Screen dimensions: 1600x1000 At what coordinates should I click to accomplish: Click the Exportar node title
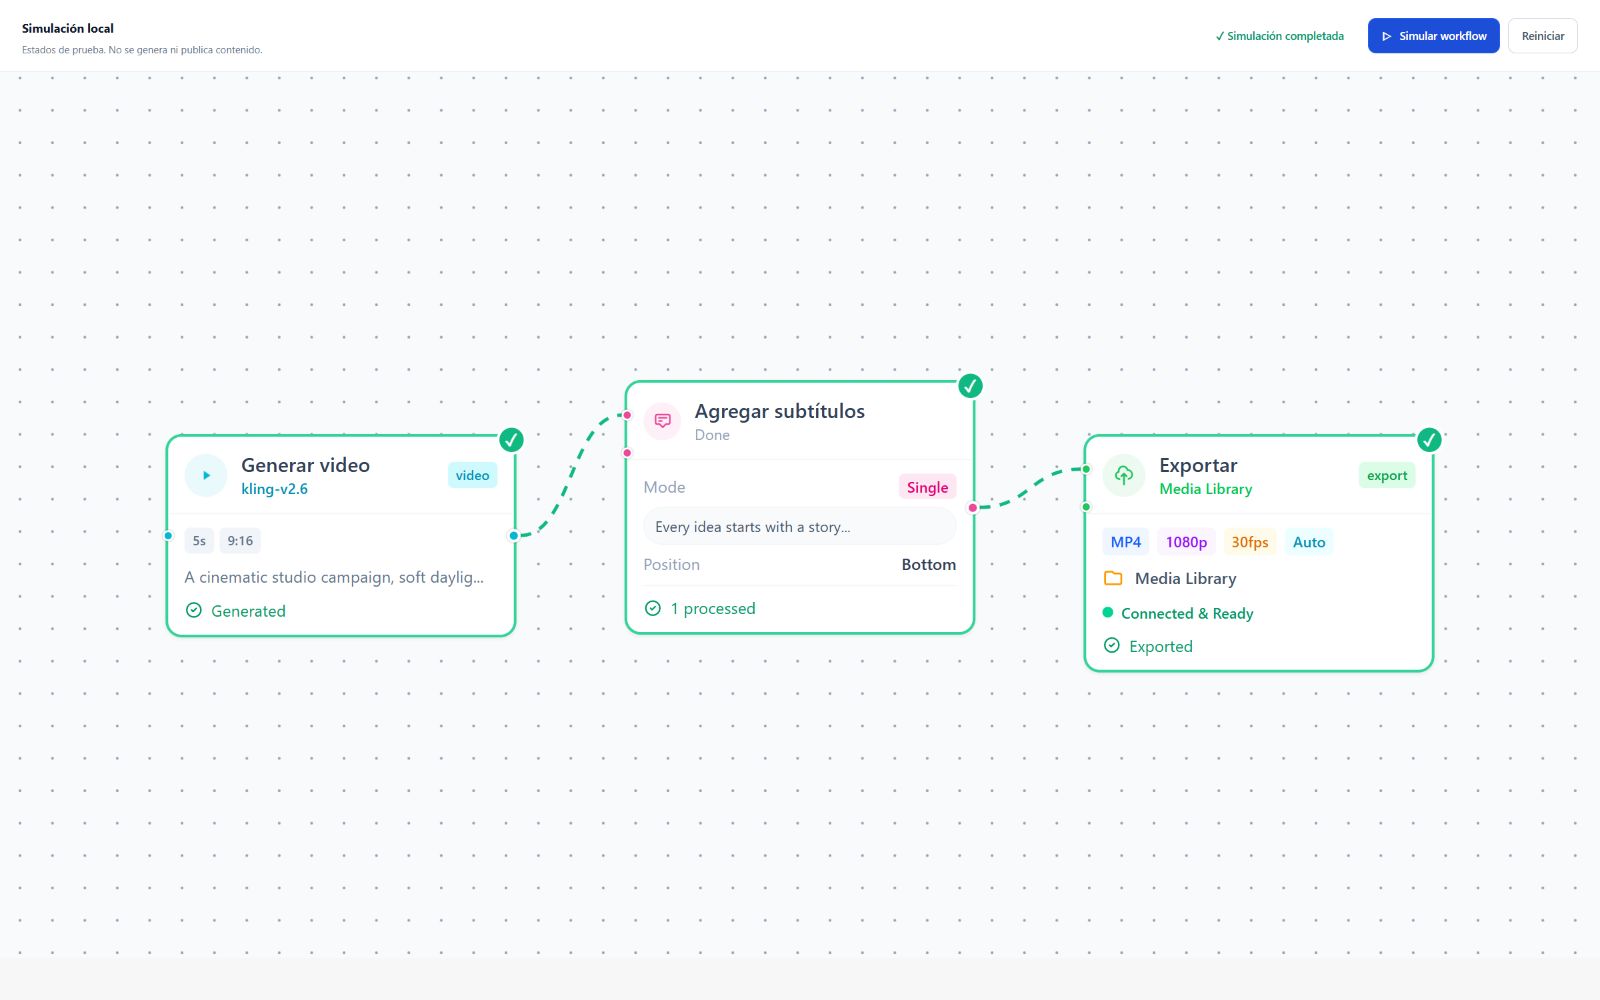point(1198,465)
